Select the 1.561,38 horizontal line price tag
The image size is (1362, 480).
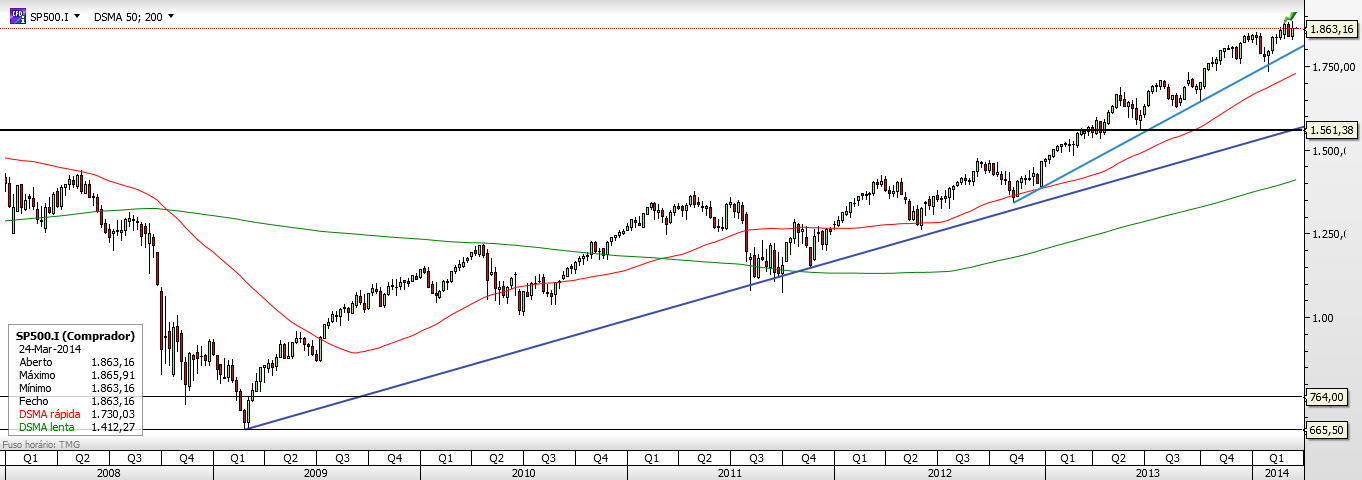point(1333,130)
